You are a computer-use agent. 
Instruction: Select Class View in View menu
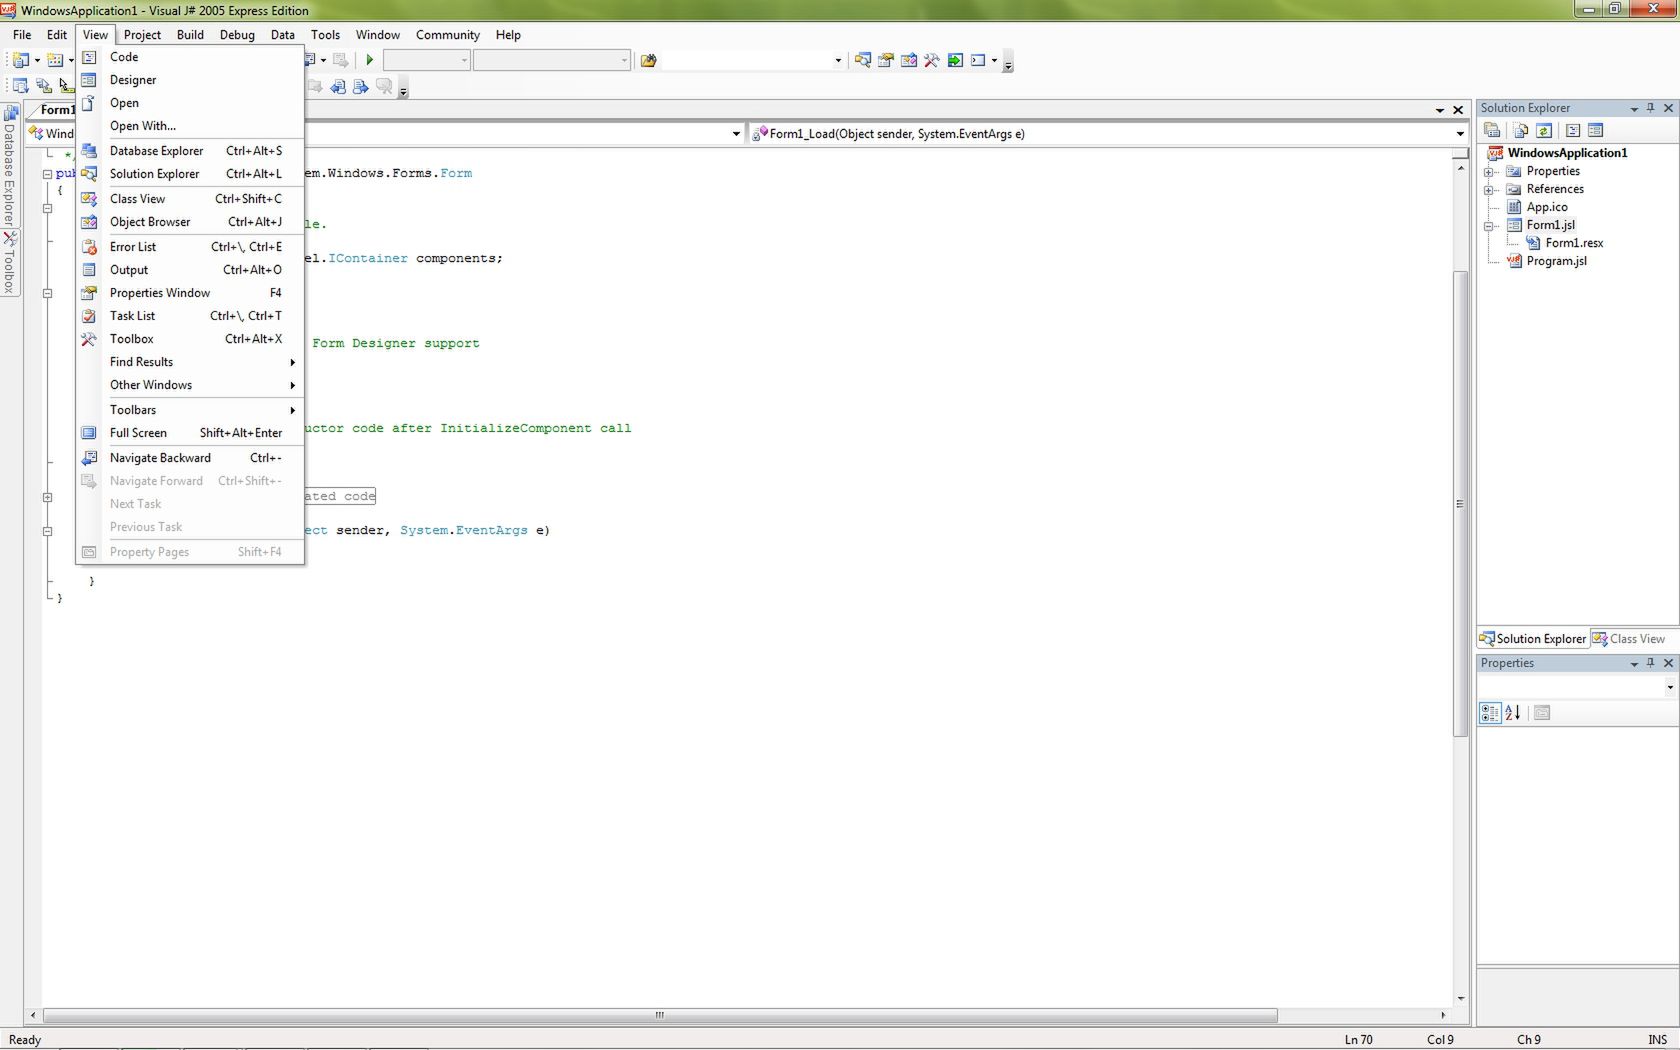point(190,199)
